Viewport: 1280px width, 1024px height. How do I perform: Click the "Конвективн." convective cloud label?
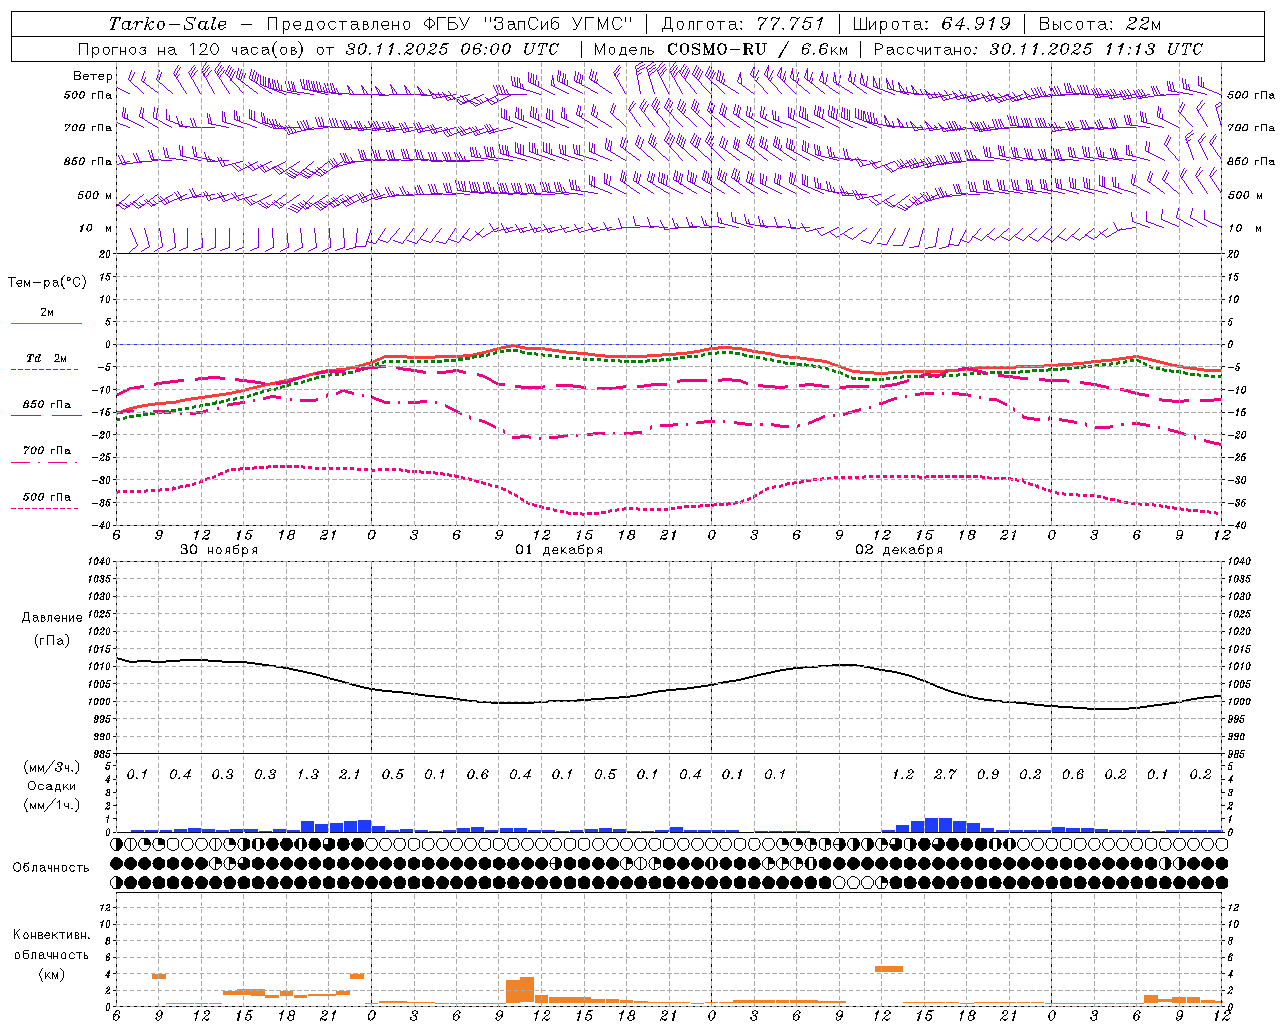click(51, 935)
